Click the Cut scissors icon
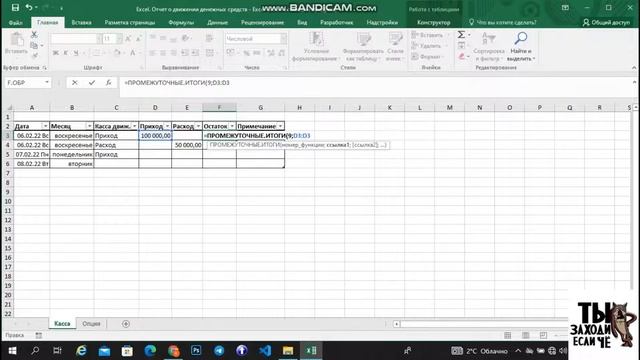640x360 pixels. (x=34, y=35)
